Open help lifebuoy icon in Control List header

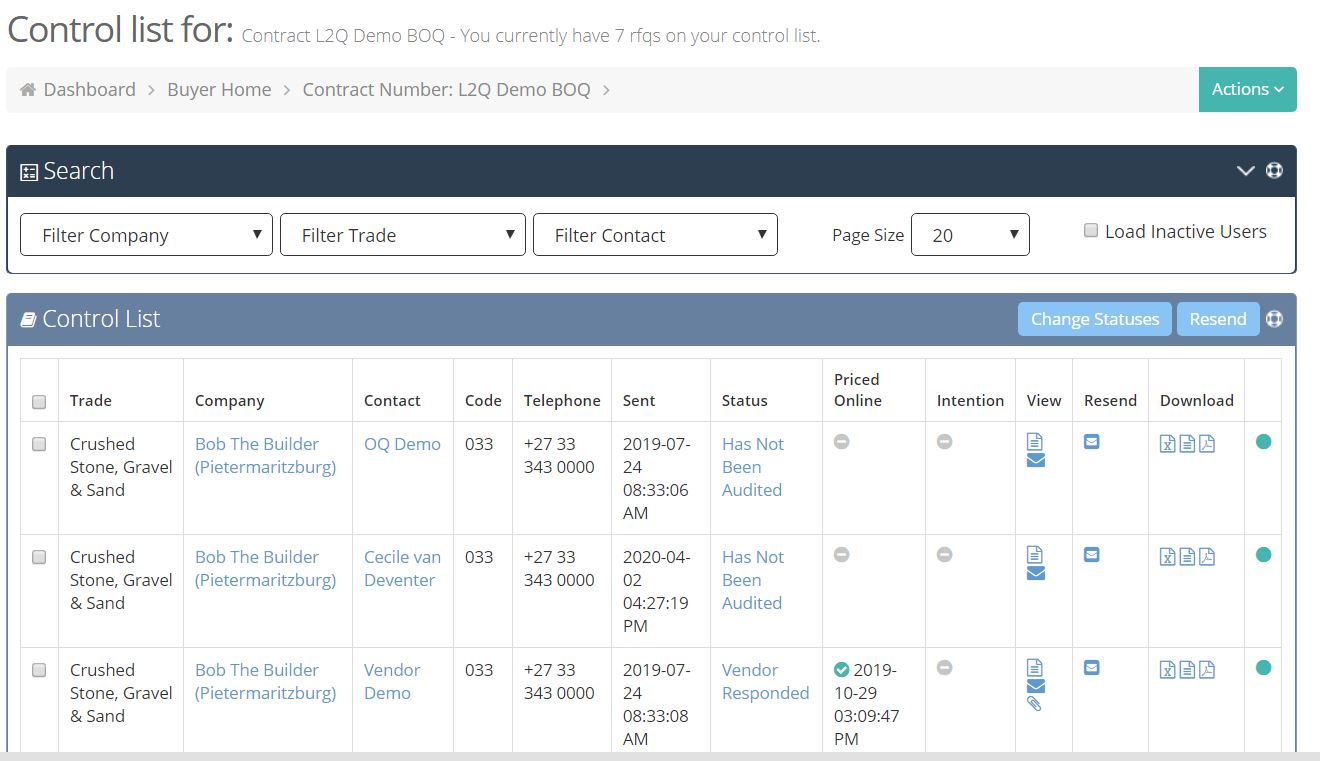coord(1274,319)
